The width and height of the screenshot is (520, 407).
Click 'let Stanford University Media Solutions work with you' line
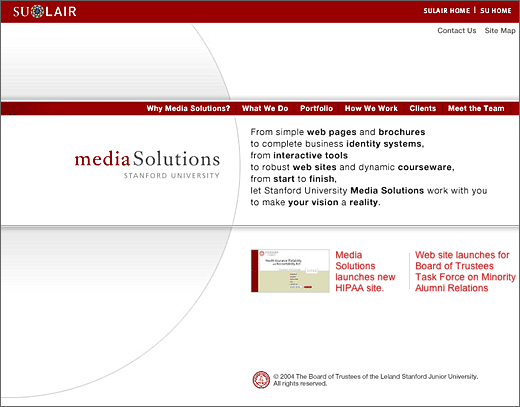pyautogui.click(x=369, y=191)
